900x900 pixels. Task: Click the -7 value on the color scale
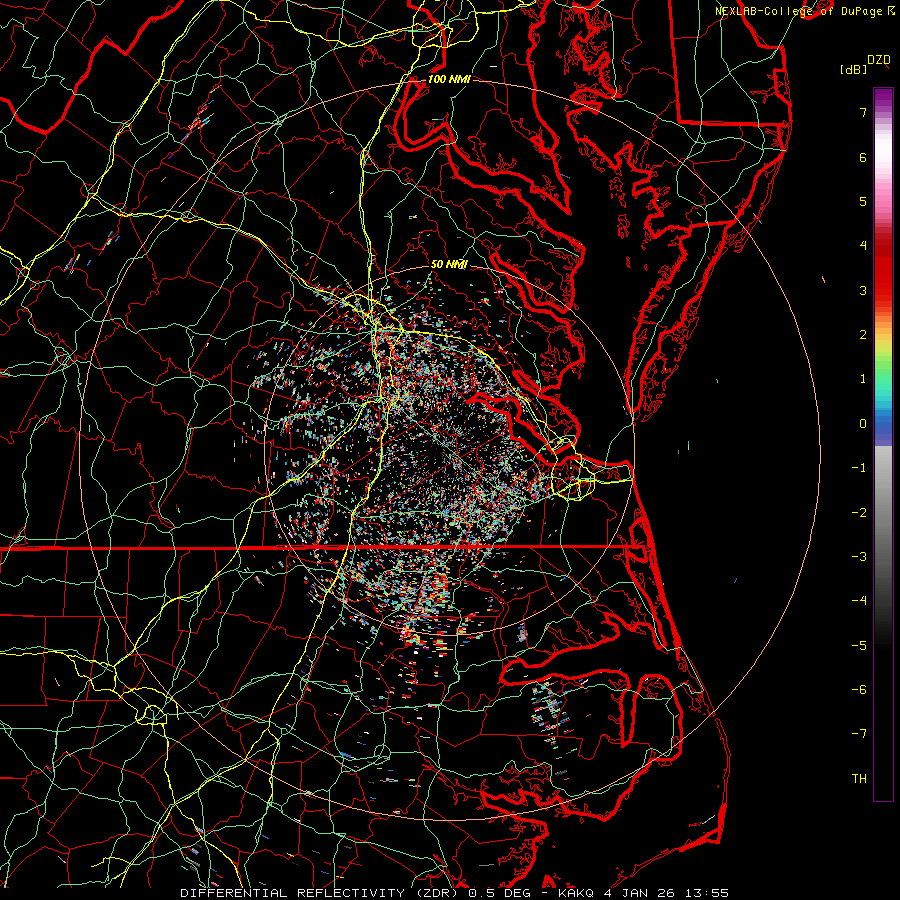tap(859, 734)
